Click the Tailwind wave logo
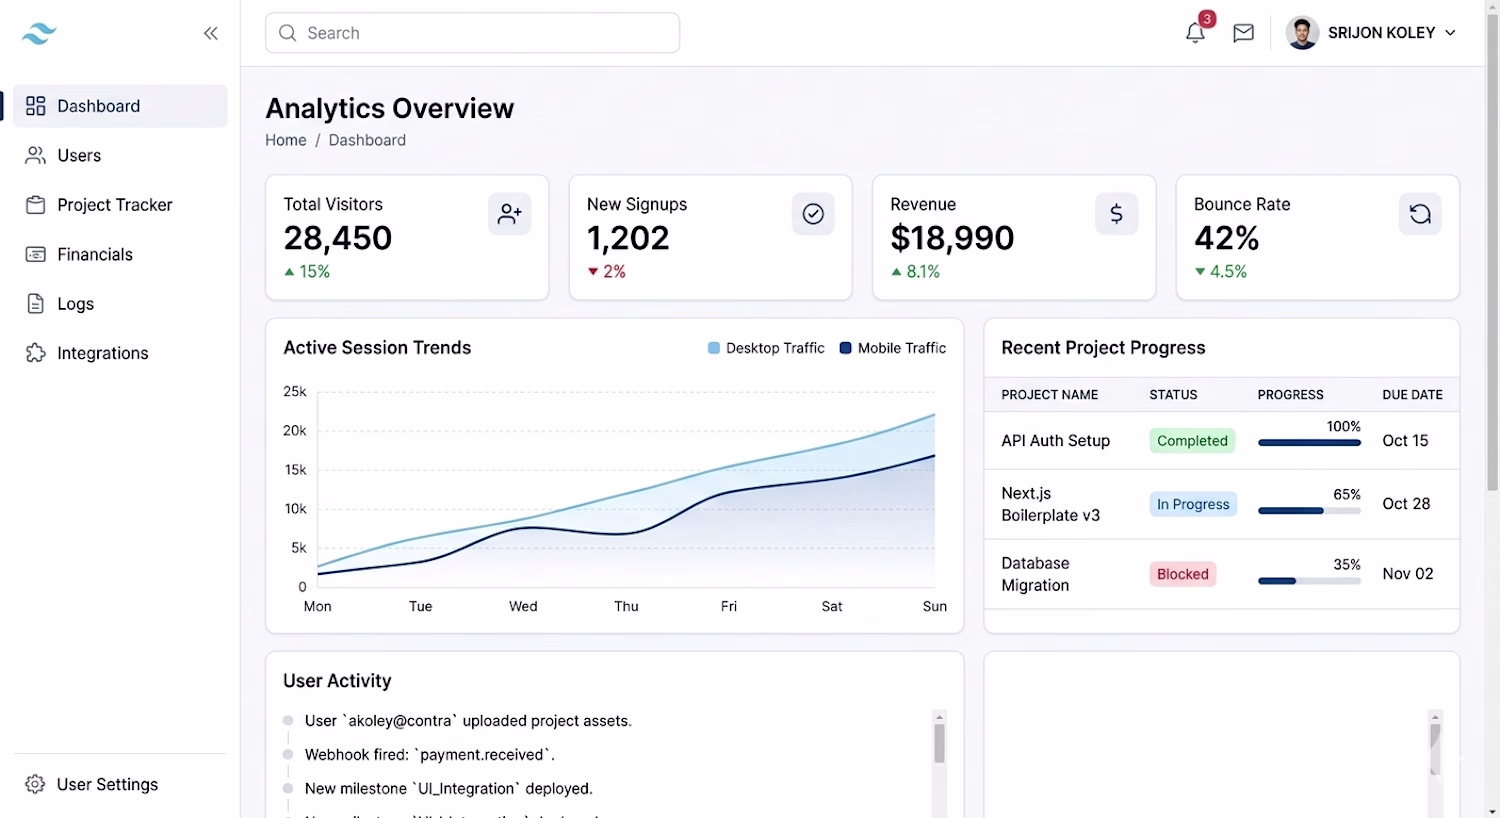 [x=39, y=34]
